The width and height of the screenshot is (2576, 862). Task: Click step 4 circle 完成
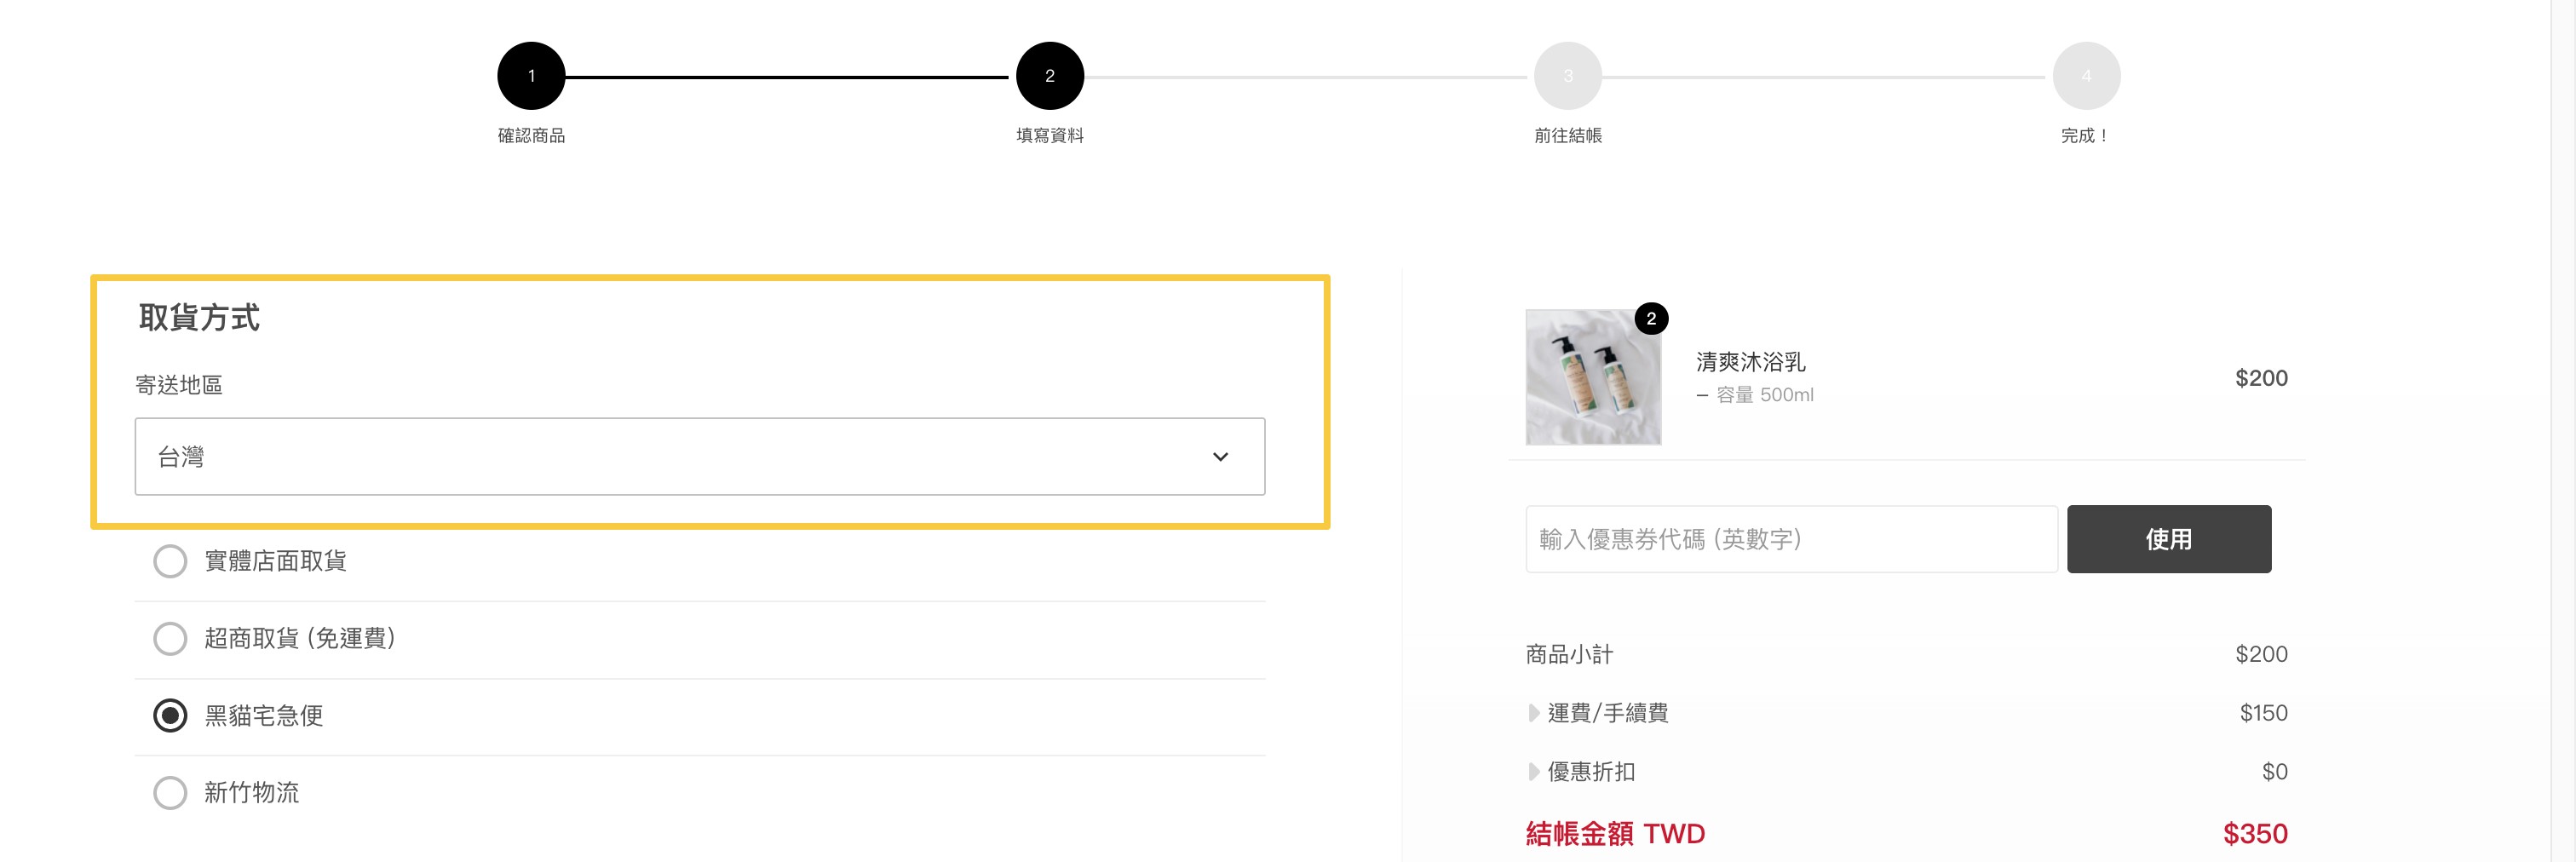[2085, 76]
